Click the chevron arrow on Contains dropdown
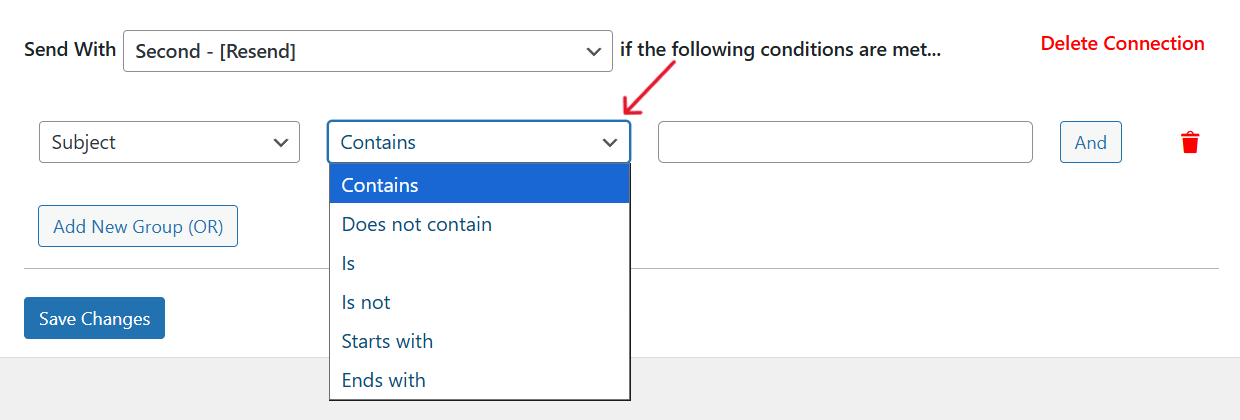This screenshot has height=420, width=1240. click(610, 142)
